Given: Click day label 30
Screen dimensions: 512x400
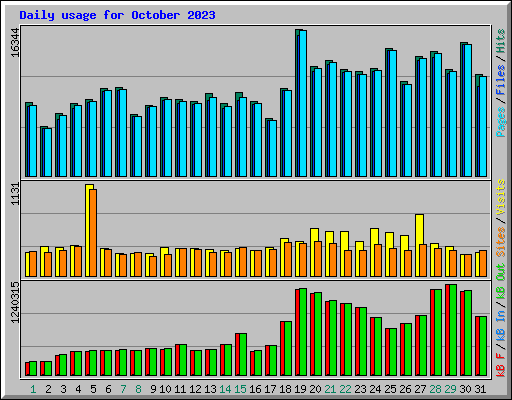Looking at the screenshot, I should pos(465,389).
